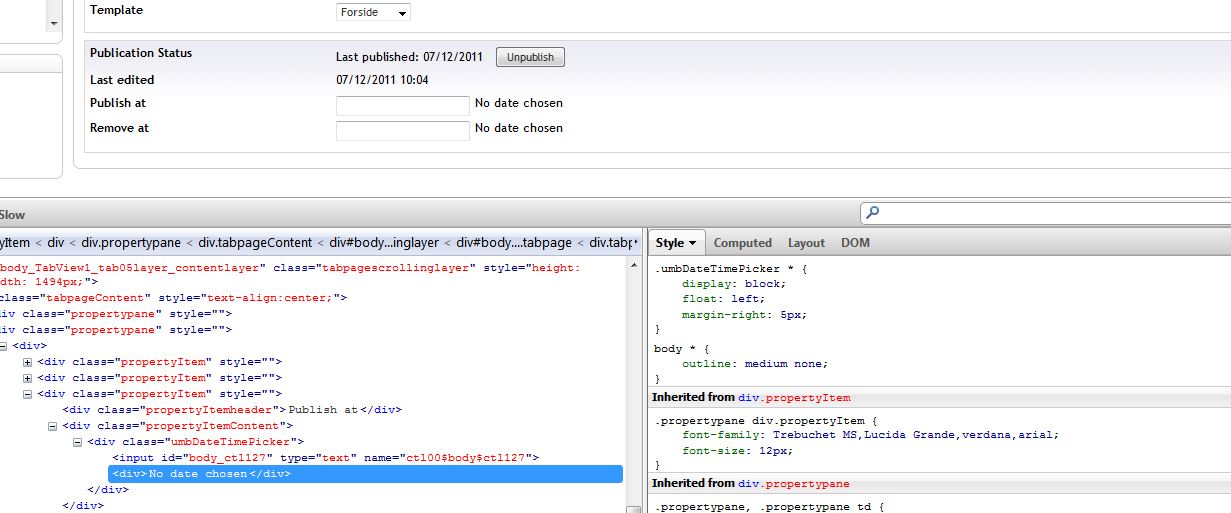Select the highlighted 'No date chosen' div row
This screenshot has height=513, width=1231.
point(365,474)
